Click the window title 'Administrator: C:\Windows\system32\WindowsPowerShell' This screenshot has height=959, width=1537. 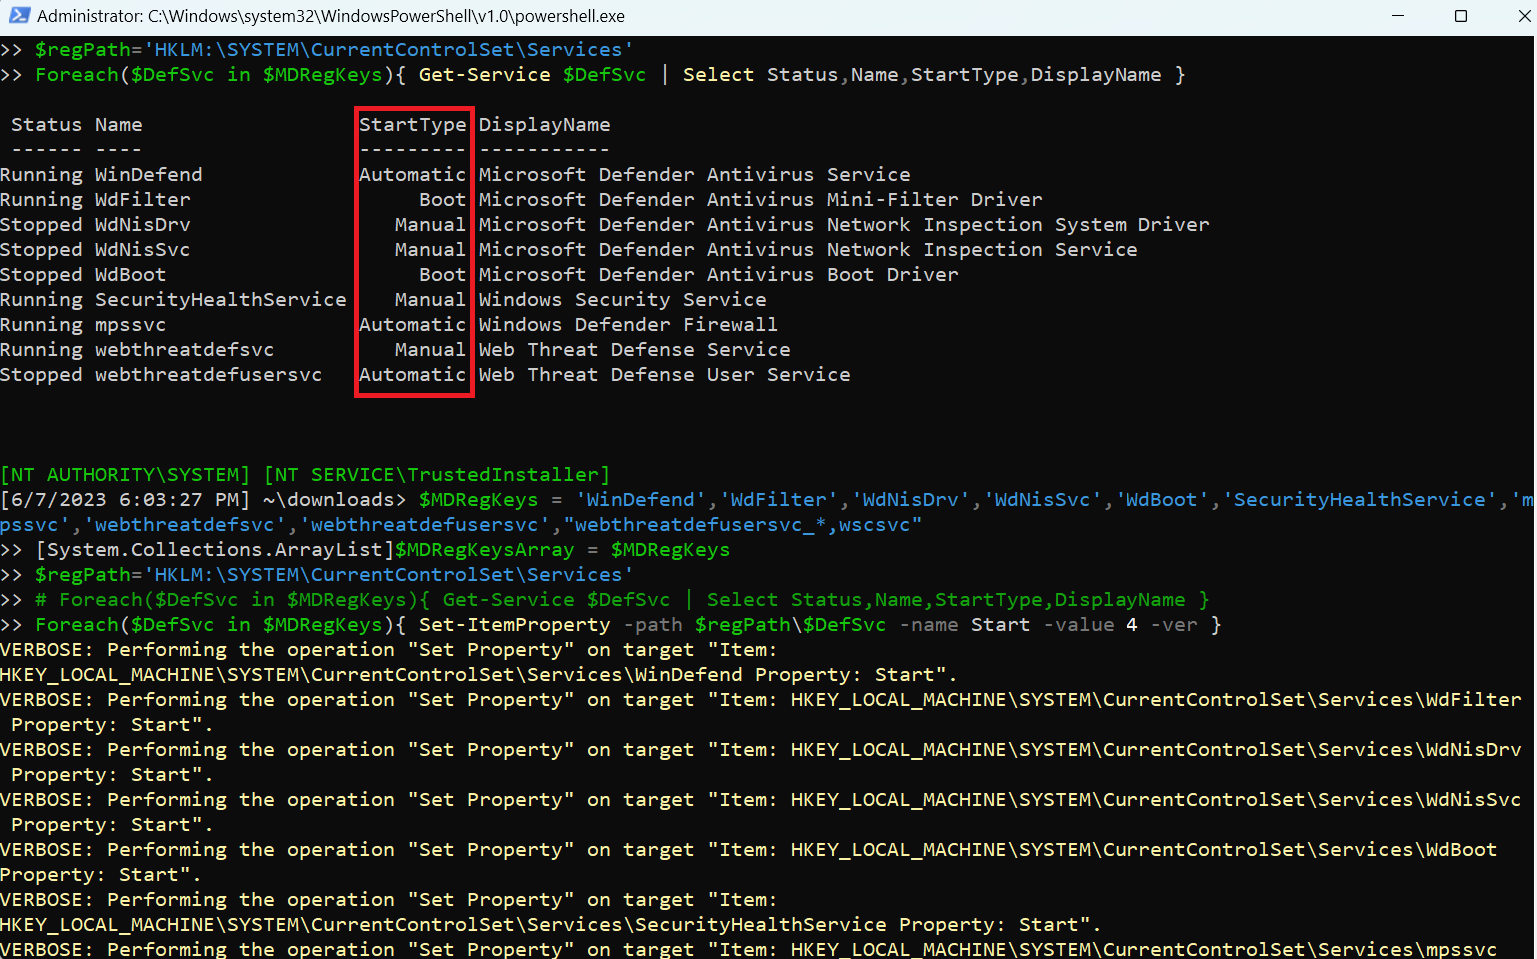[331, 16]
